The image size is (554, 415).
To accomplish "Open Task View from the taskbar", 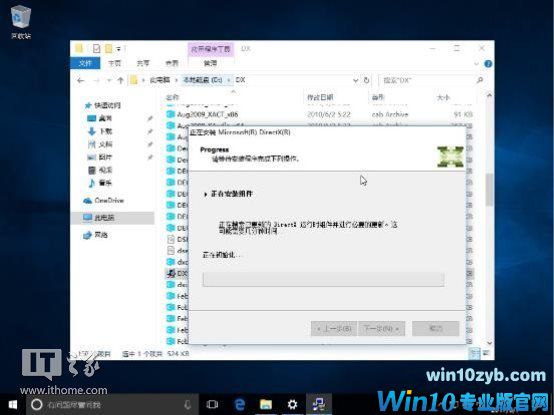I will coord(212,405).
